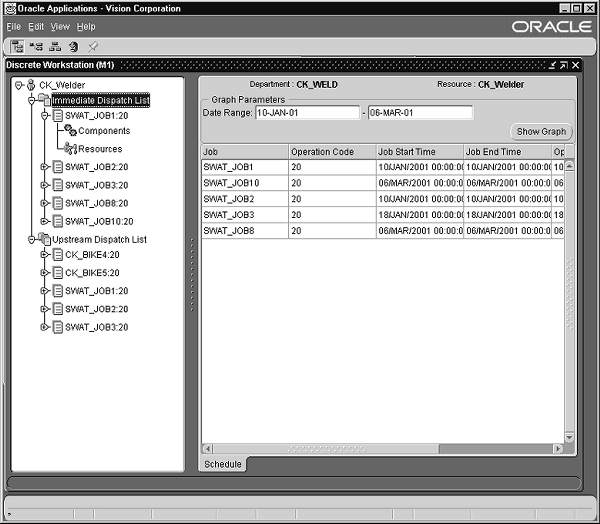The image size is (600, 524).
Task: Click the pushpin toolbar icon
Action: coord(93,47)
